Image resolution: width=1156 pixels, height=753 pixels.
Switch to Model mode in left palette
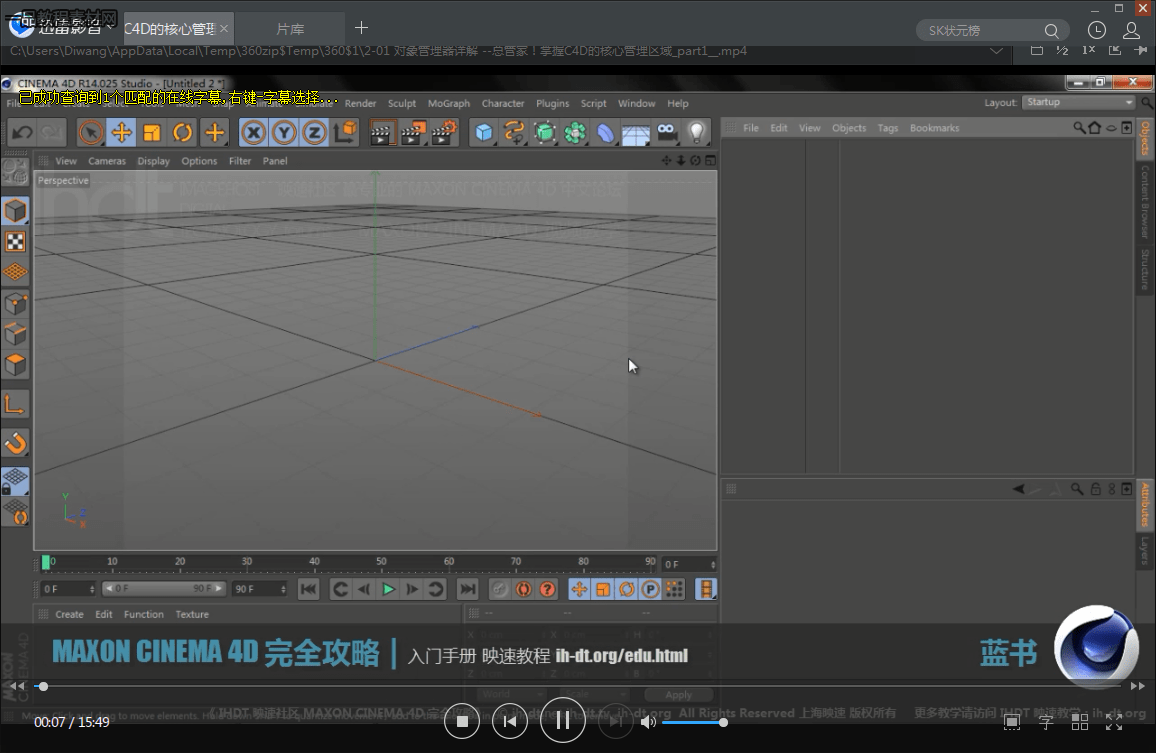pyautogui.click(x=15, y=211)
